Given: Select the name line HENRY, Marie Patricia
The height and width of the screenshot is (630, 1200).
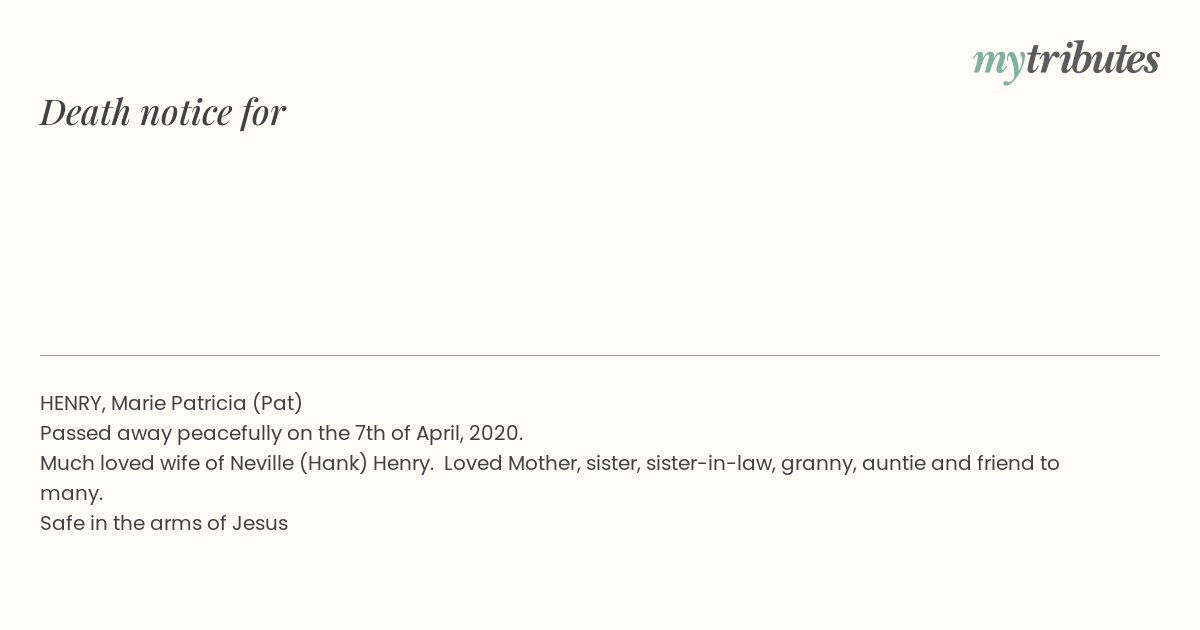Looking at the screenshot, I should tap(171, 404).
